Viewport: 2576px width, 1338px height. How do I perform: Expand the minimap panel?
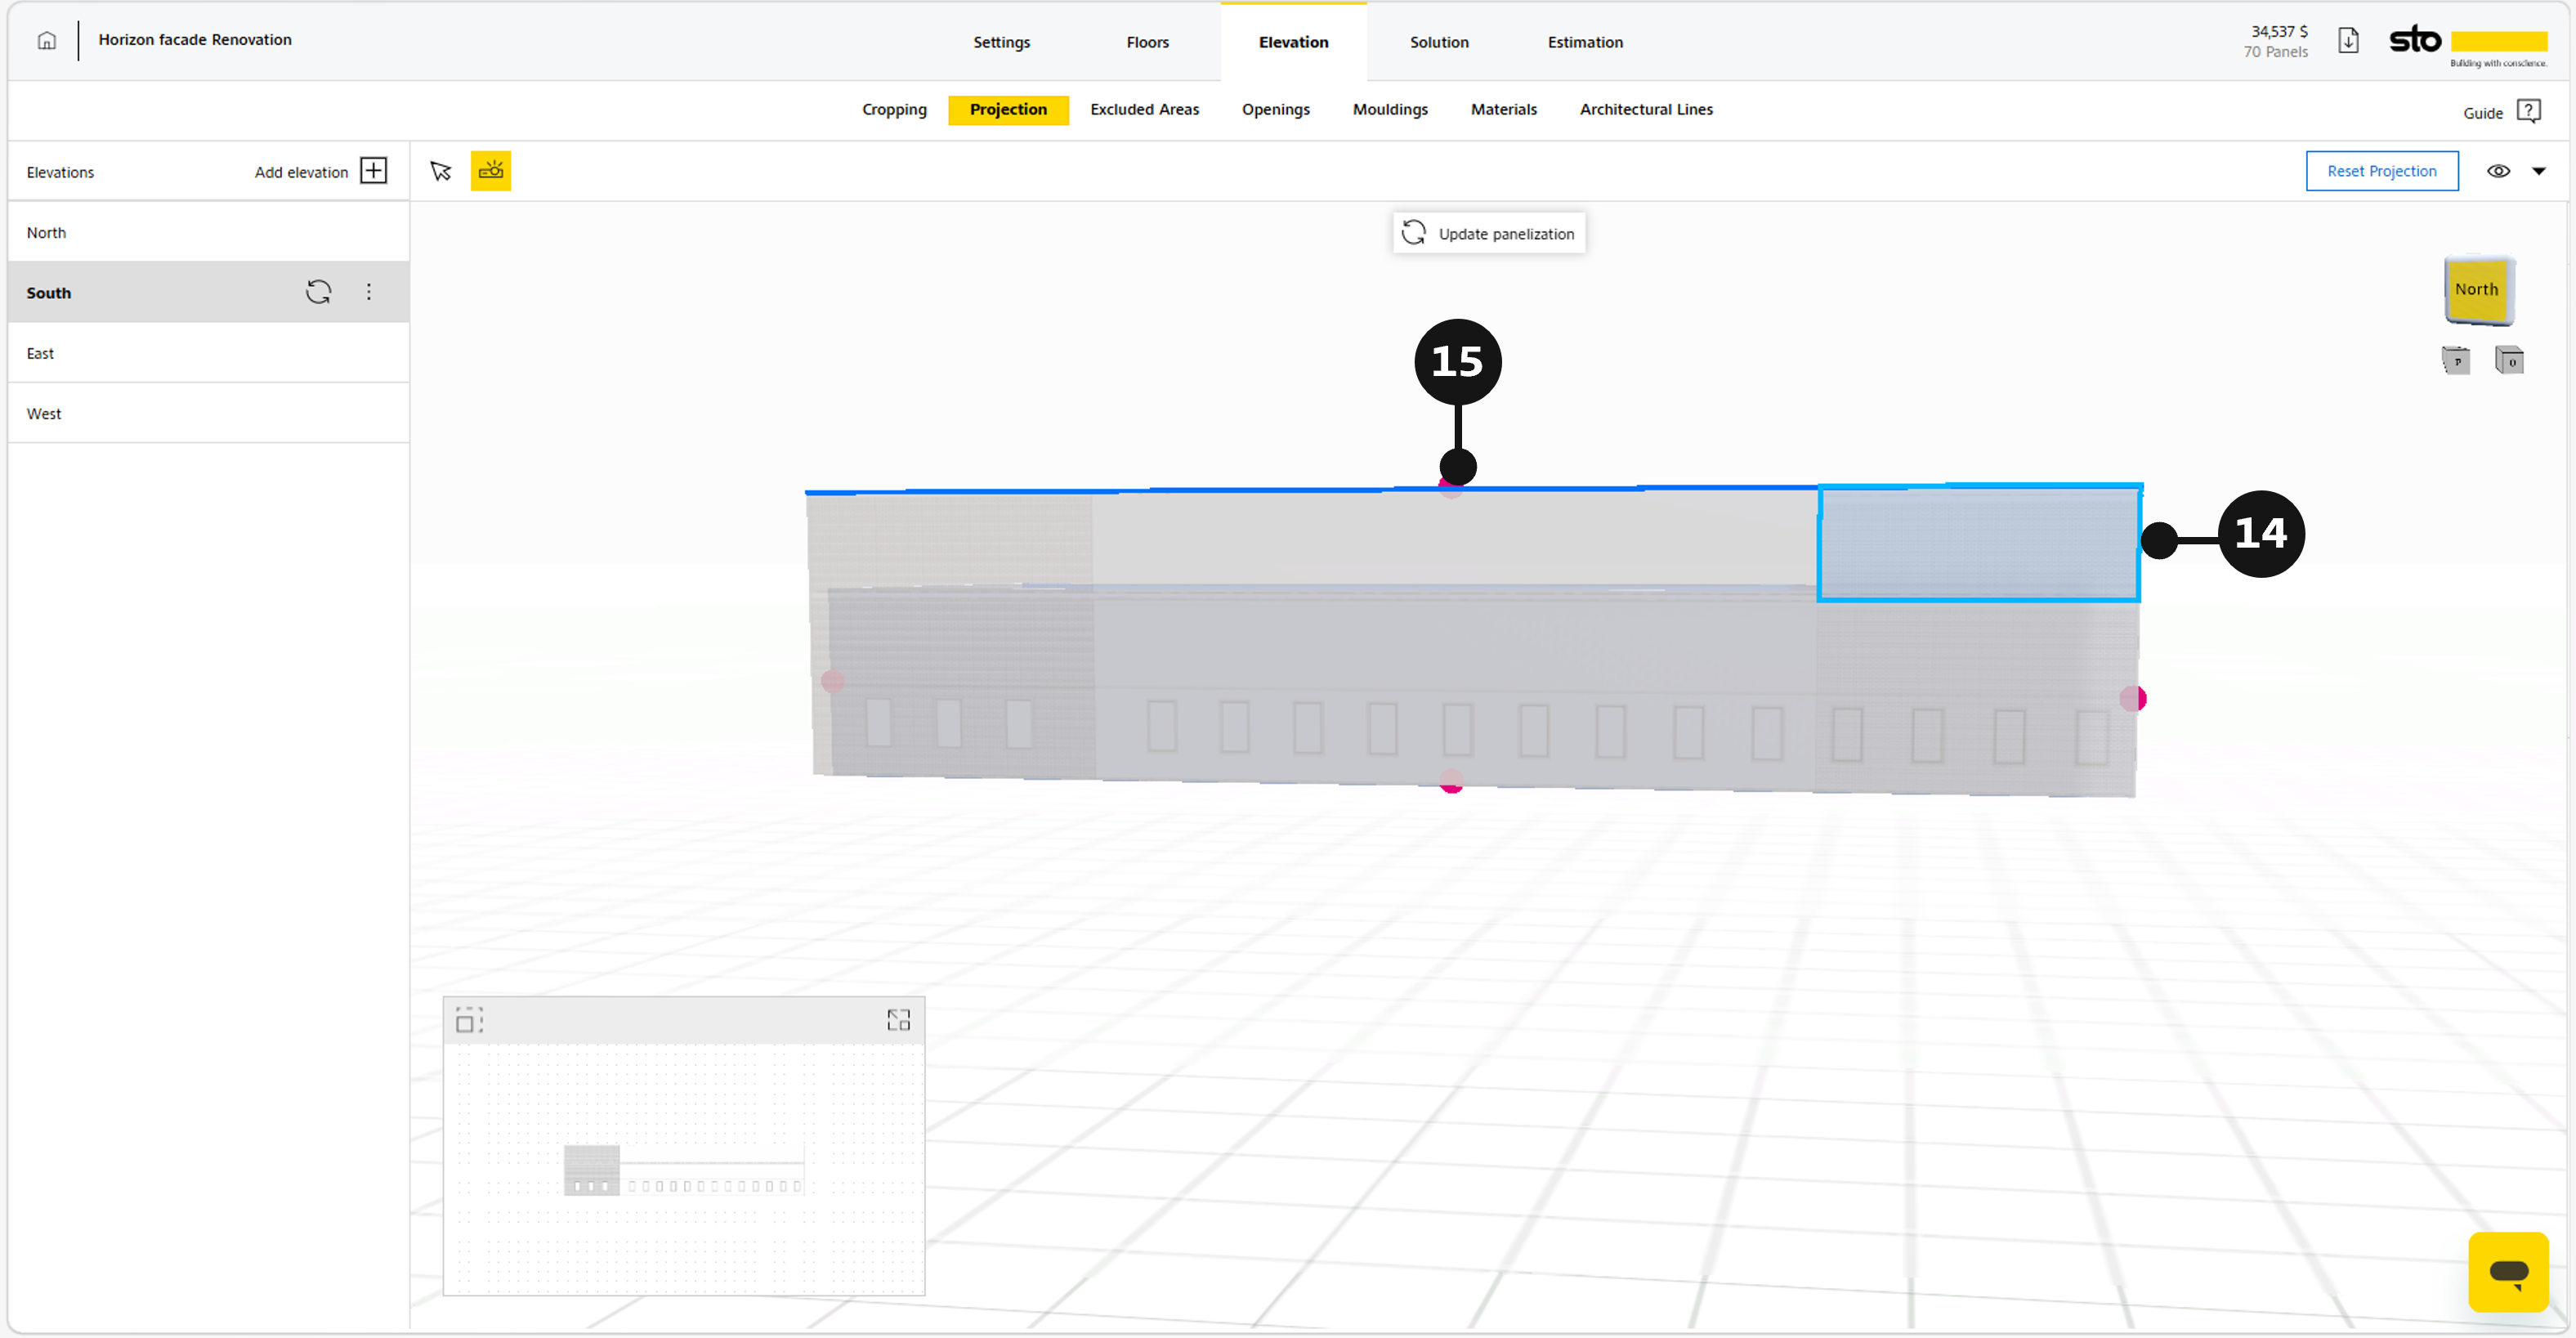898,1020
